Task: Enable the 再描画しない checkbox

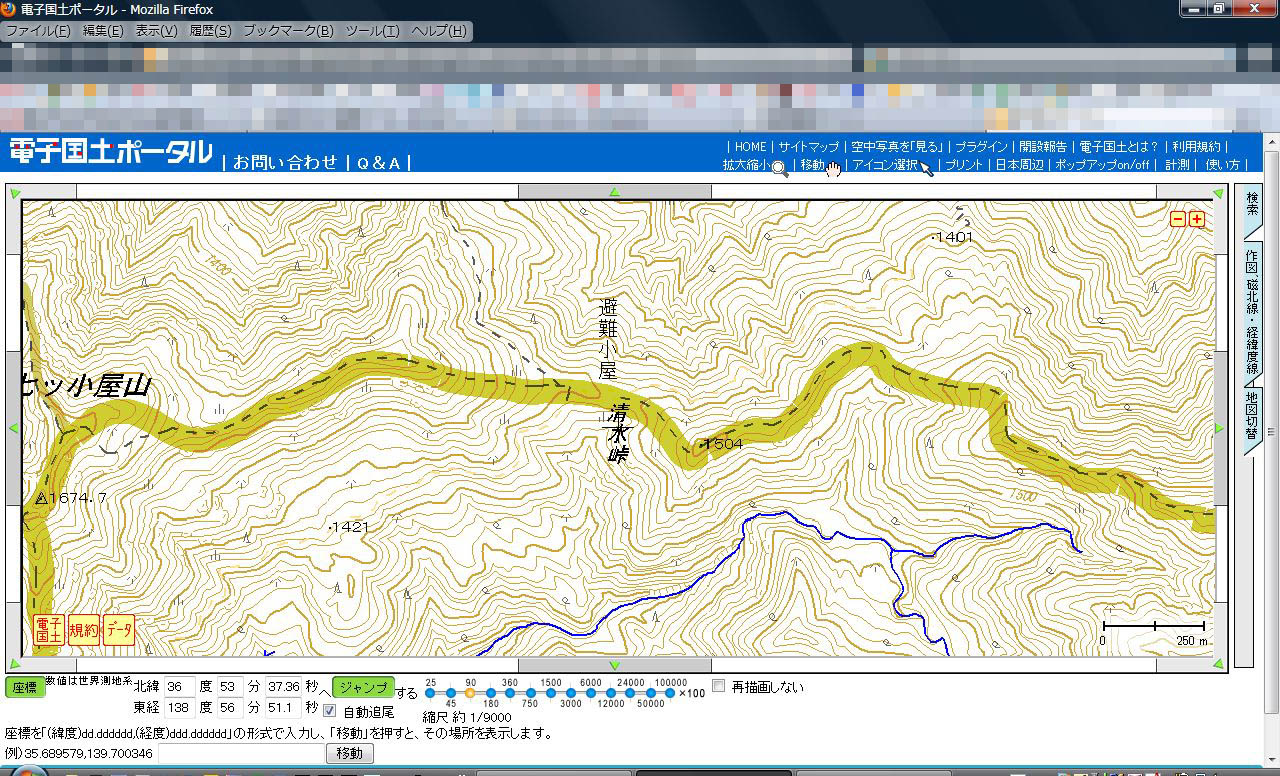Action: coord(718,686)
